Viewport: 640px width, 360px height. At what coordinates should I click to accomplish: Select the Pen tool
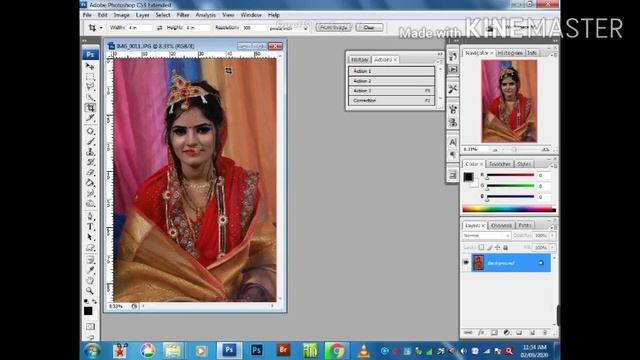coord(90,216)
